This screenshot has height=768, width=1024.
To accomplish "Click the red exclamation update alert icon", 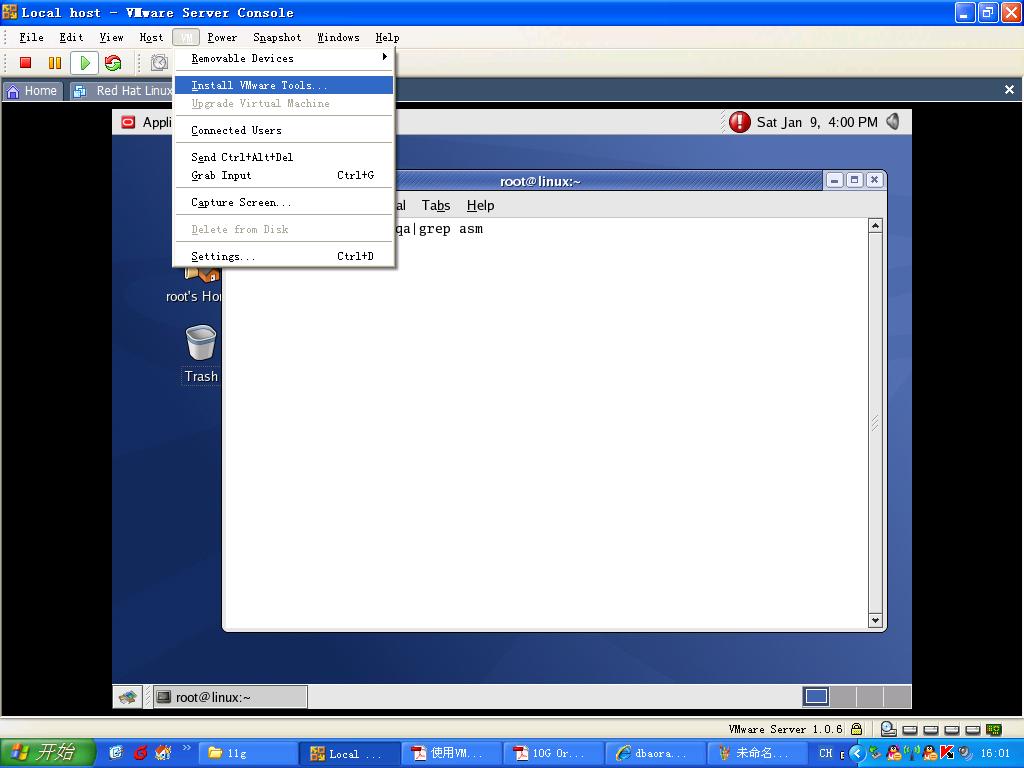I will coord(739,122).
